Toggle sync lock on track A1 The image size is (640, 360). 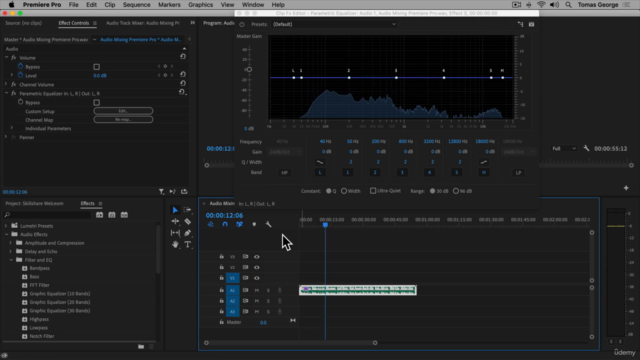(x=245, y=290)
